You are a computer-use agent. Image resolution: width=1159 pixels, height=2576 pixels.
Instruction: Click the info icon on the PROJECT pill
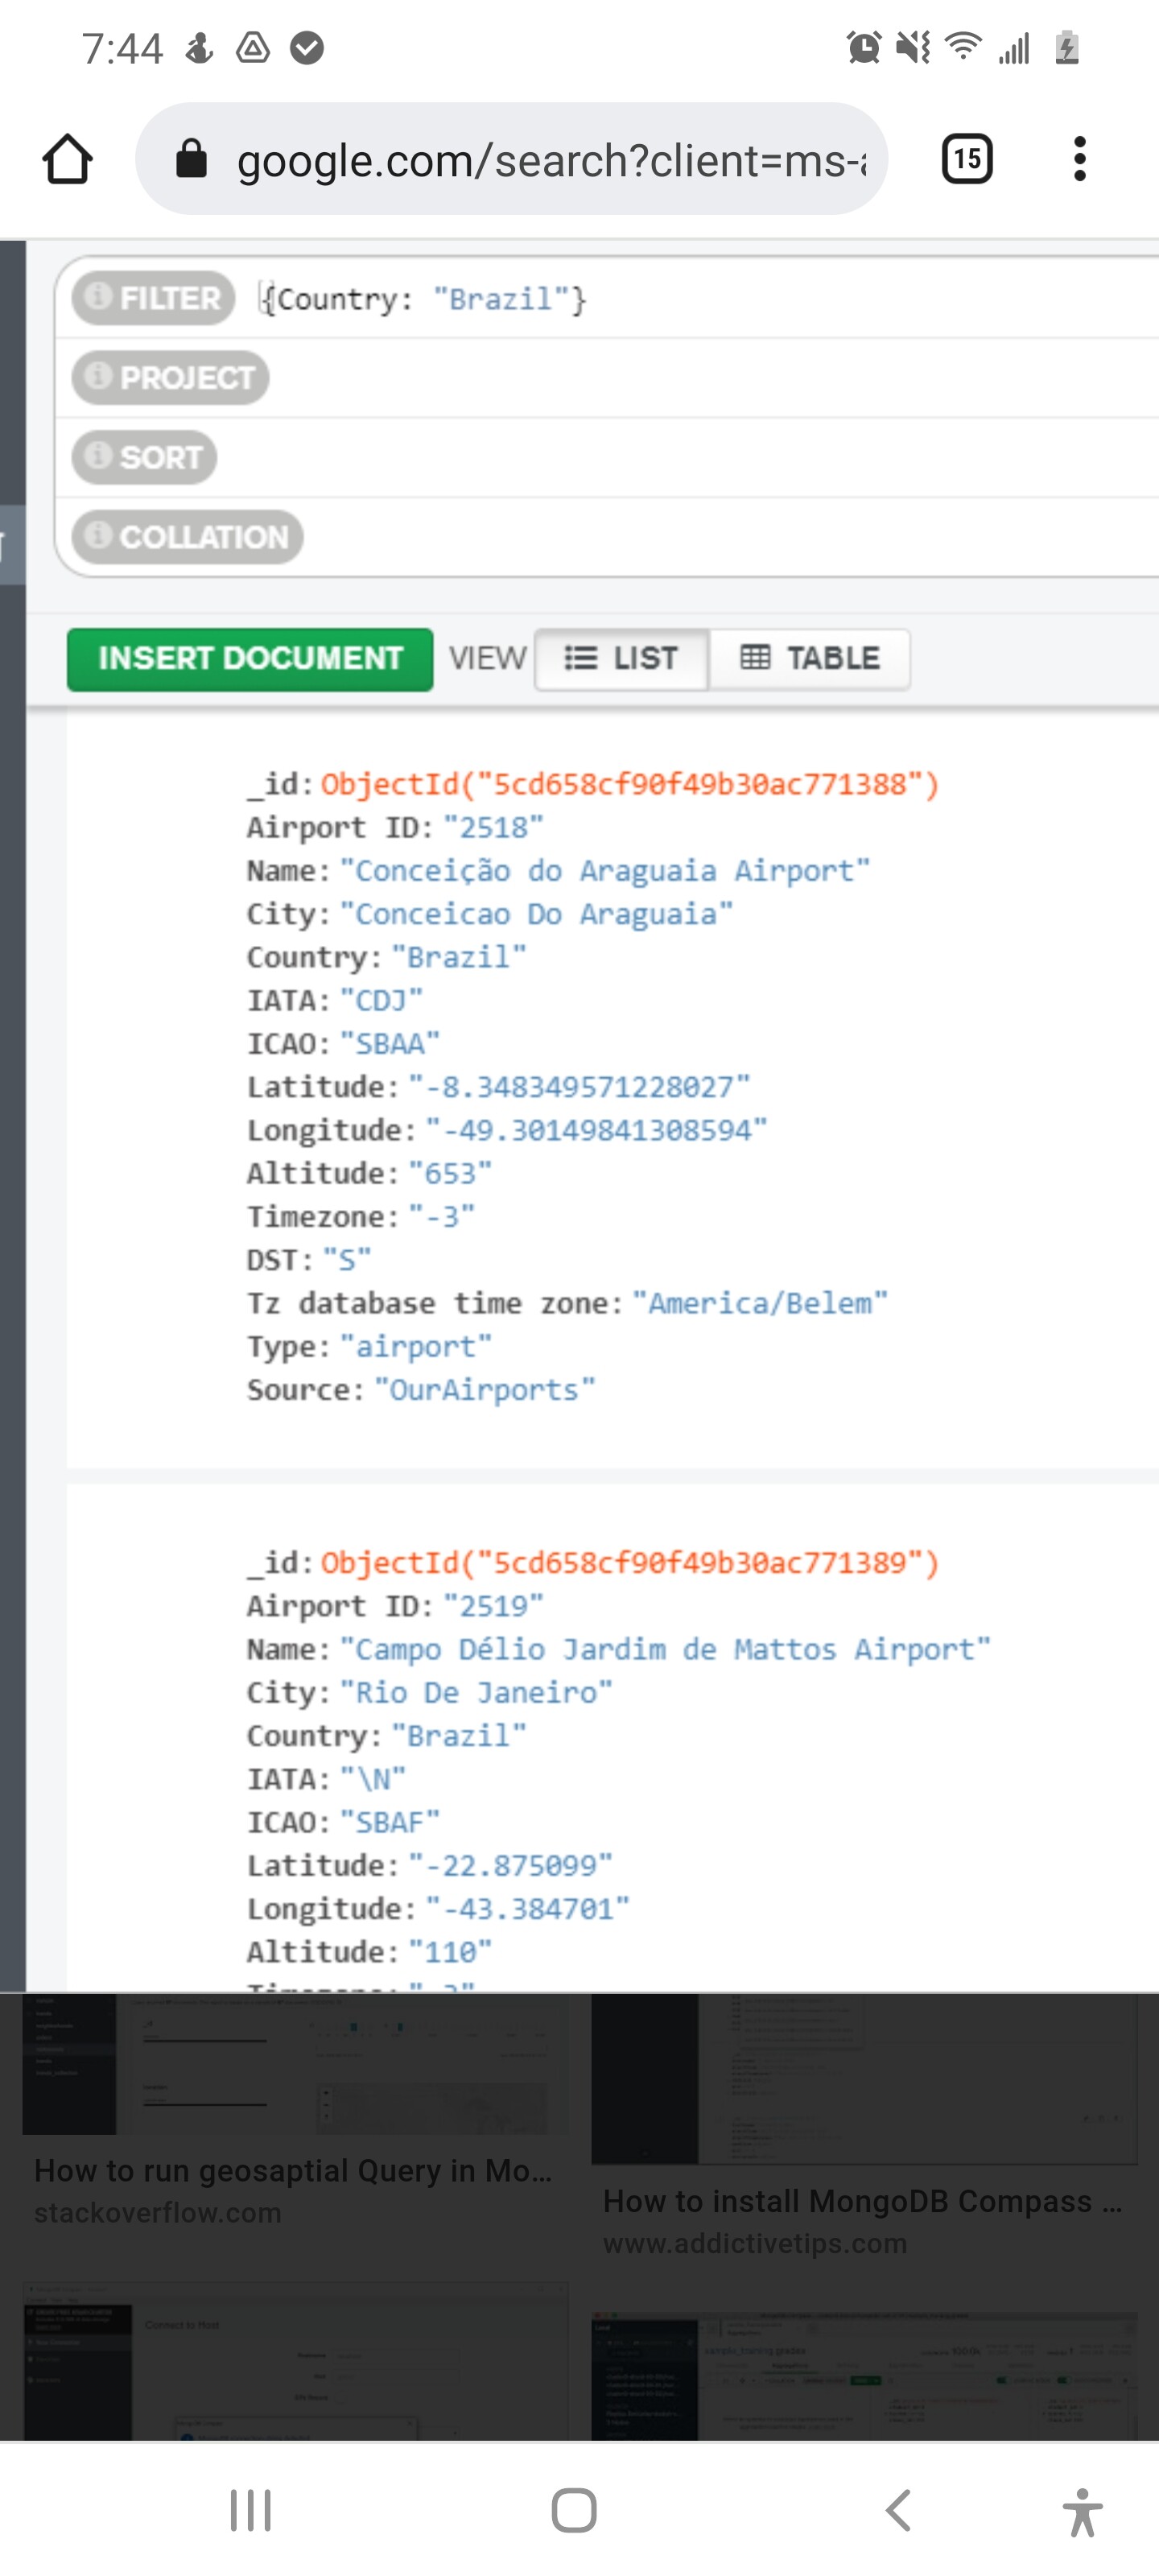coord(98,376)
